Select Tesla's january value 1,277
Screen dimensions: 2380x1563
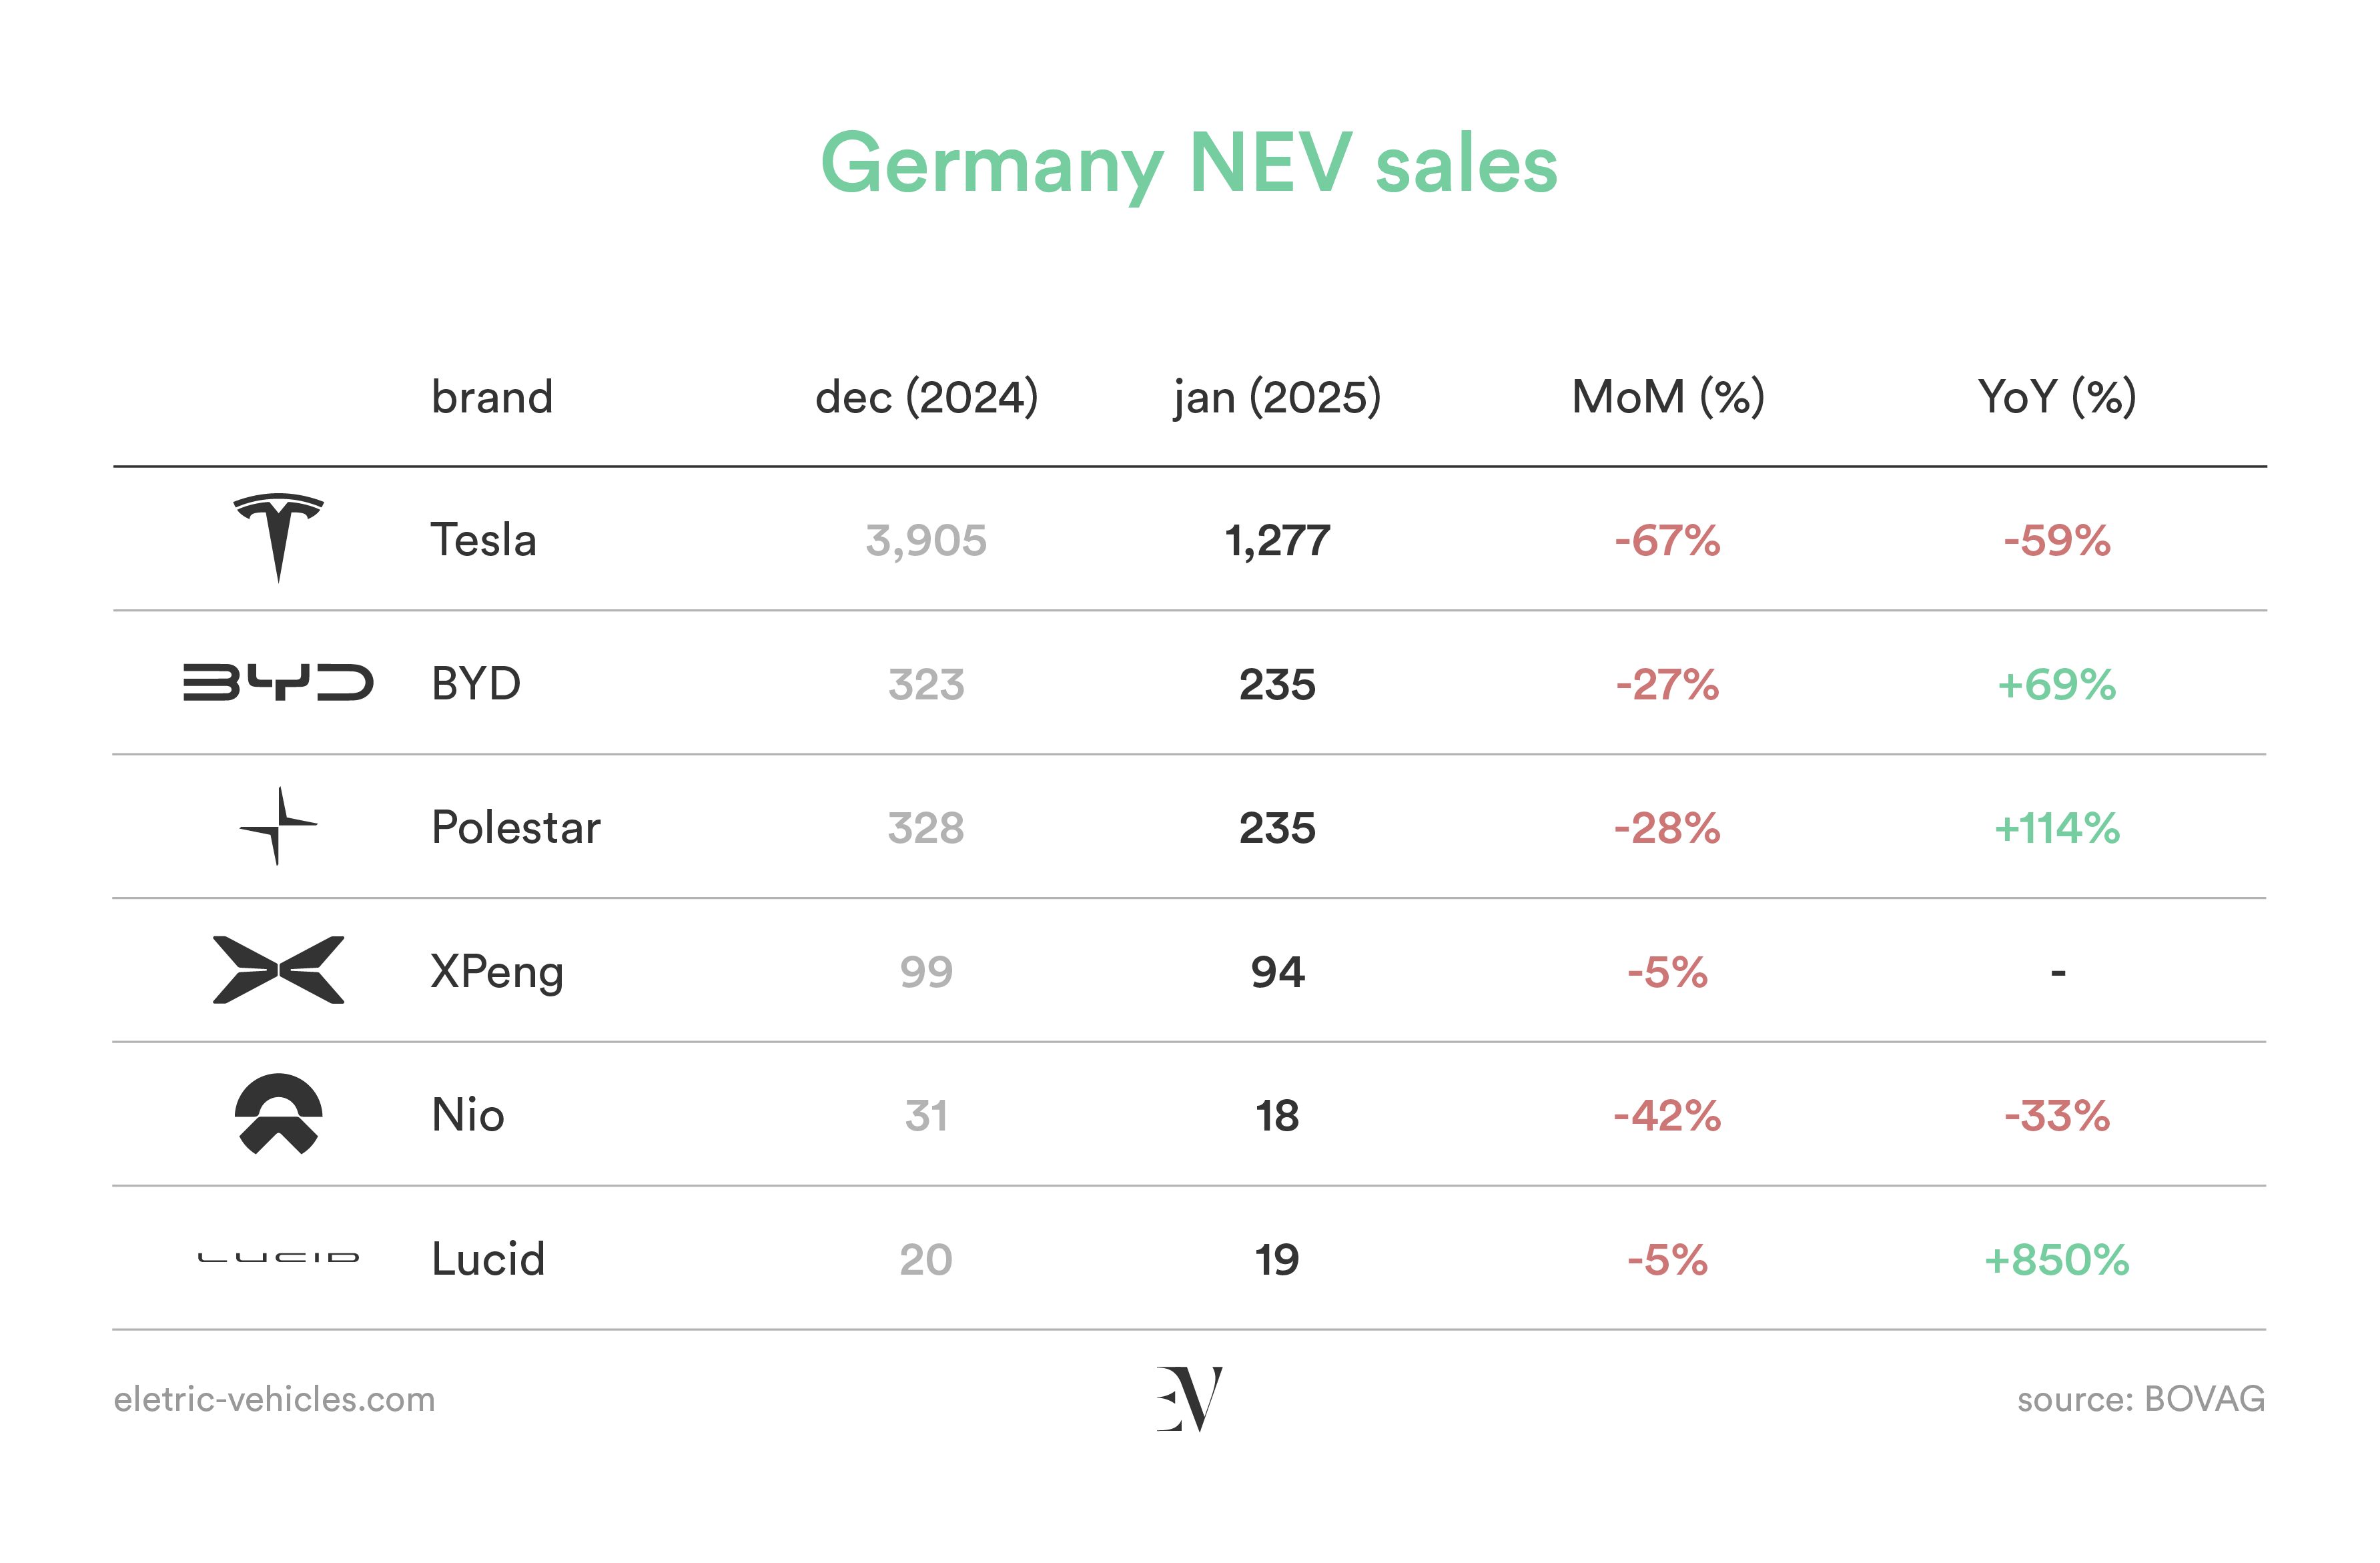[1277, 541]
